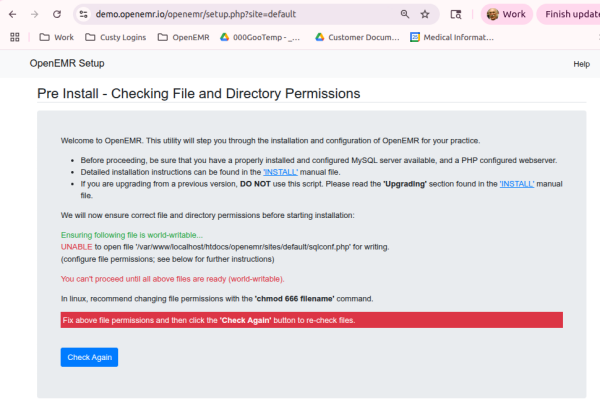Click the Work profile button
Screen dimensions: 600x410
[x=506, y=15]
